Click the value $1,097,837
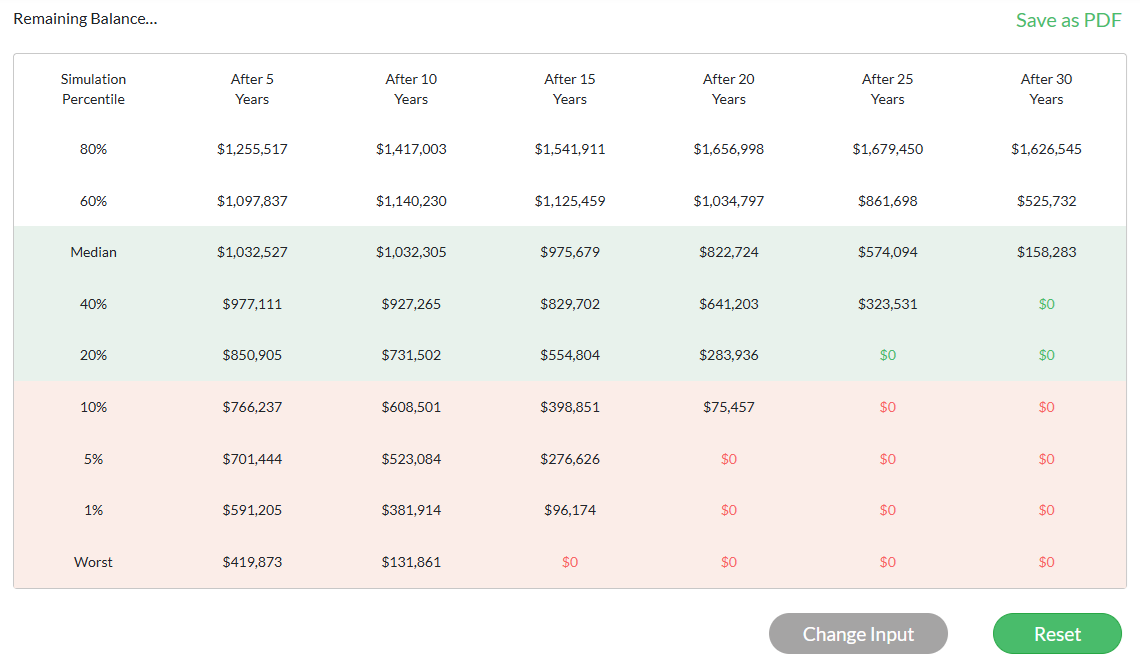 click(x=252, y=201)
